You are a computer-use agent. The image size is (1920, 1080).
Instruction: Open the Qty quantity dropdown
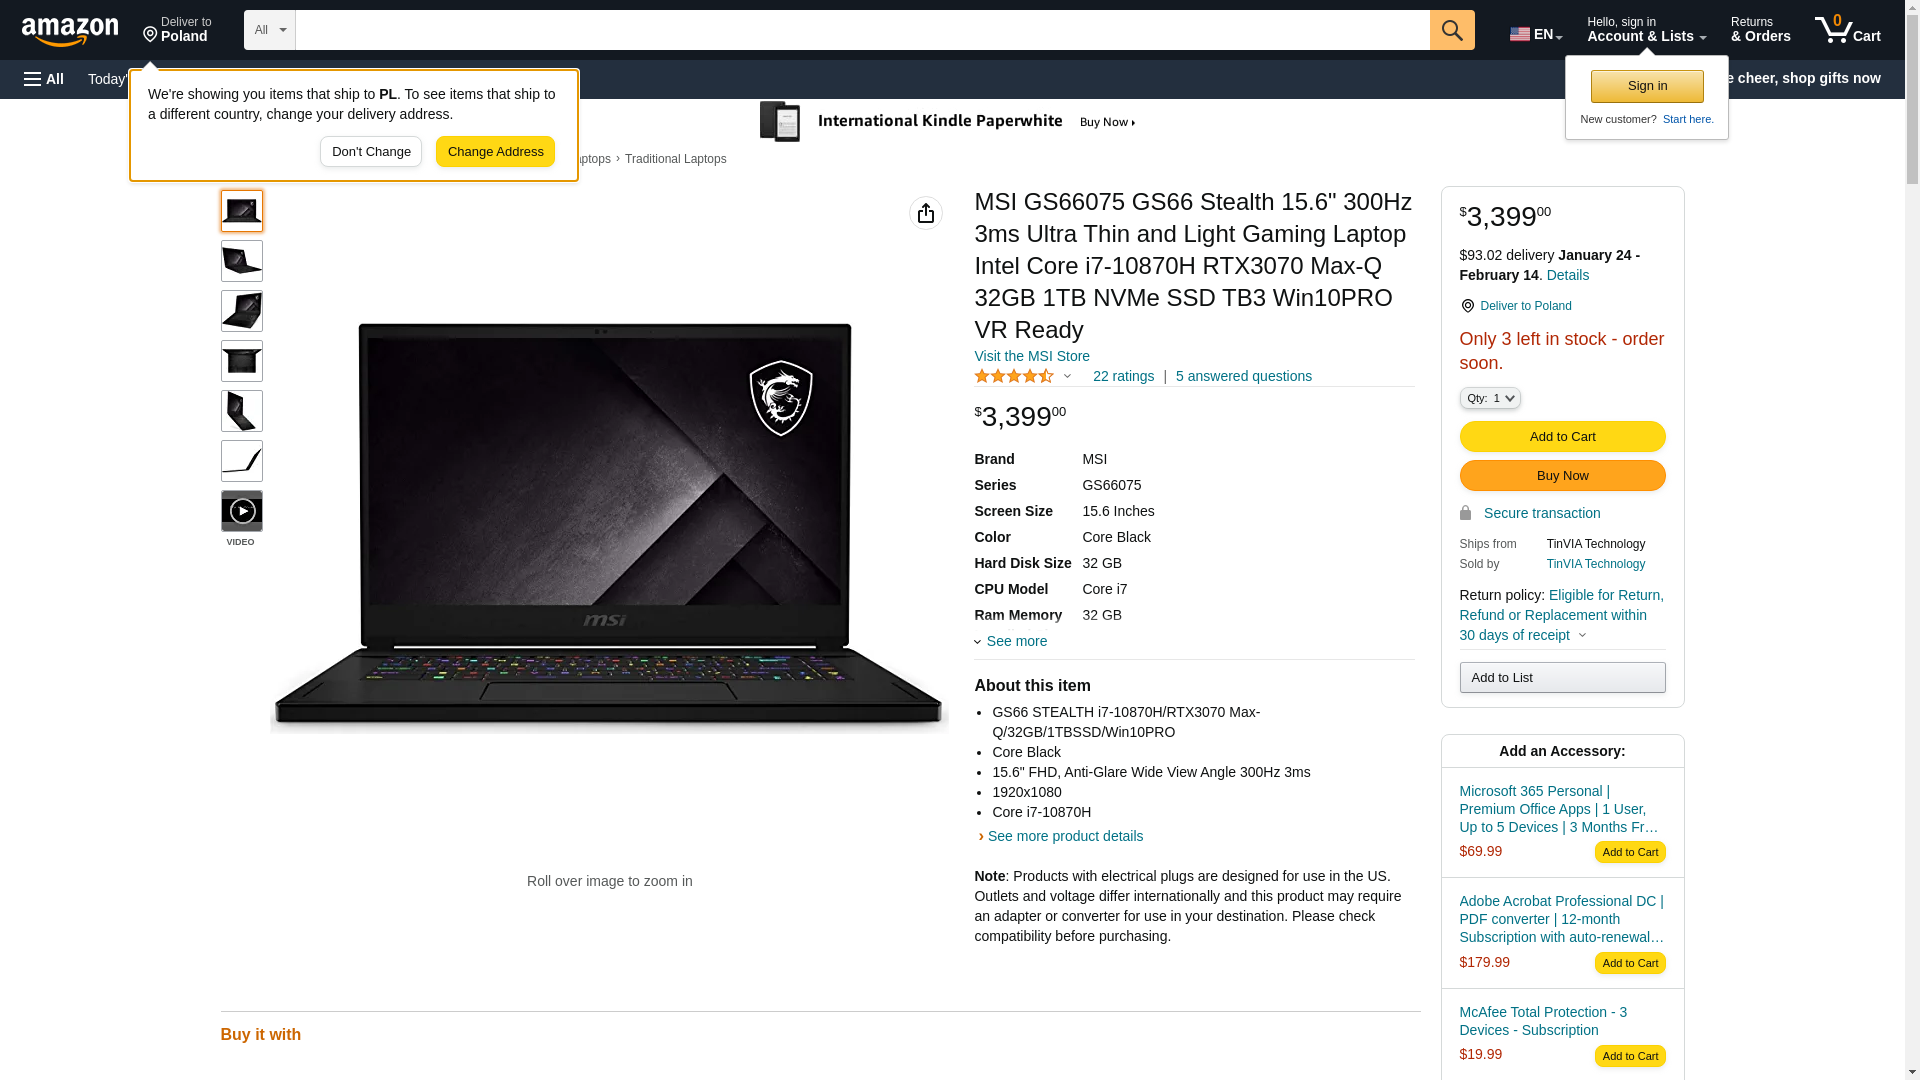[1490, 398]
